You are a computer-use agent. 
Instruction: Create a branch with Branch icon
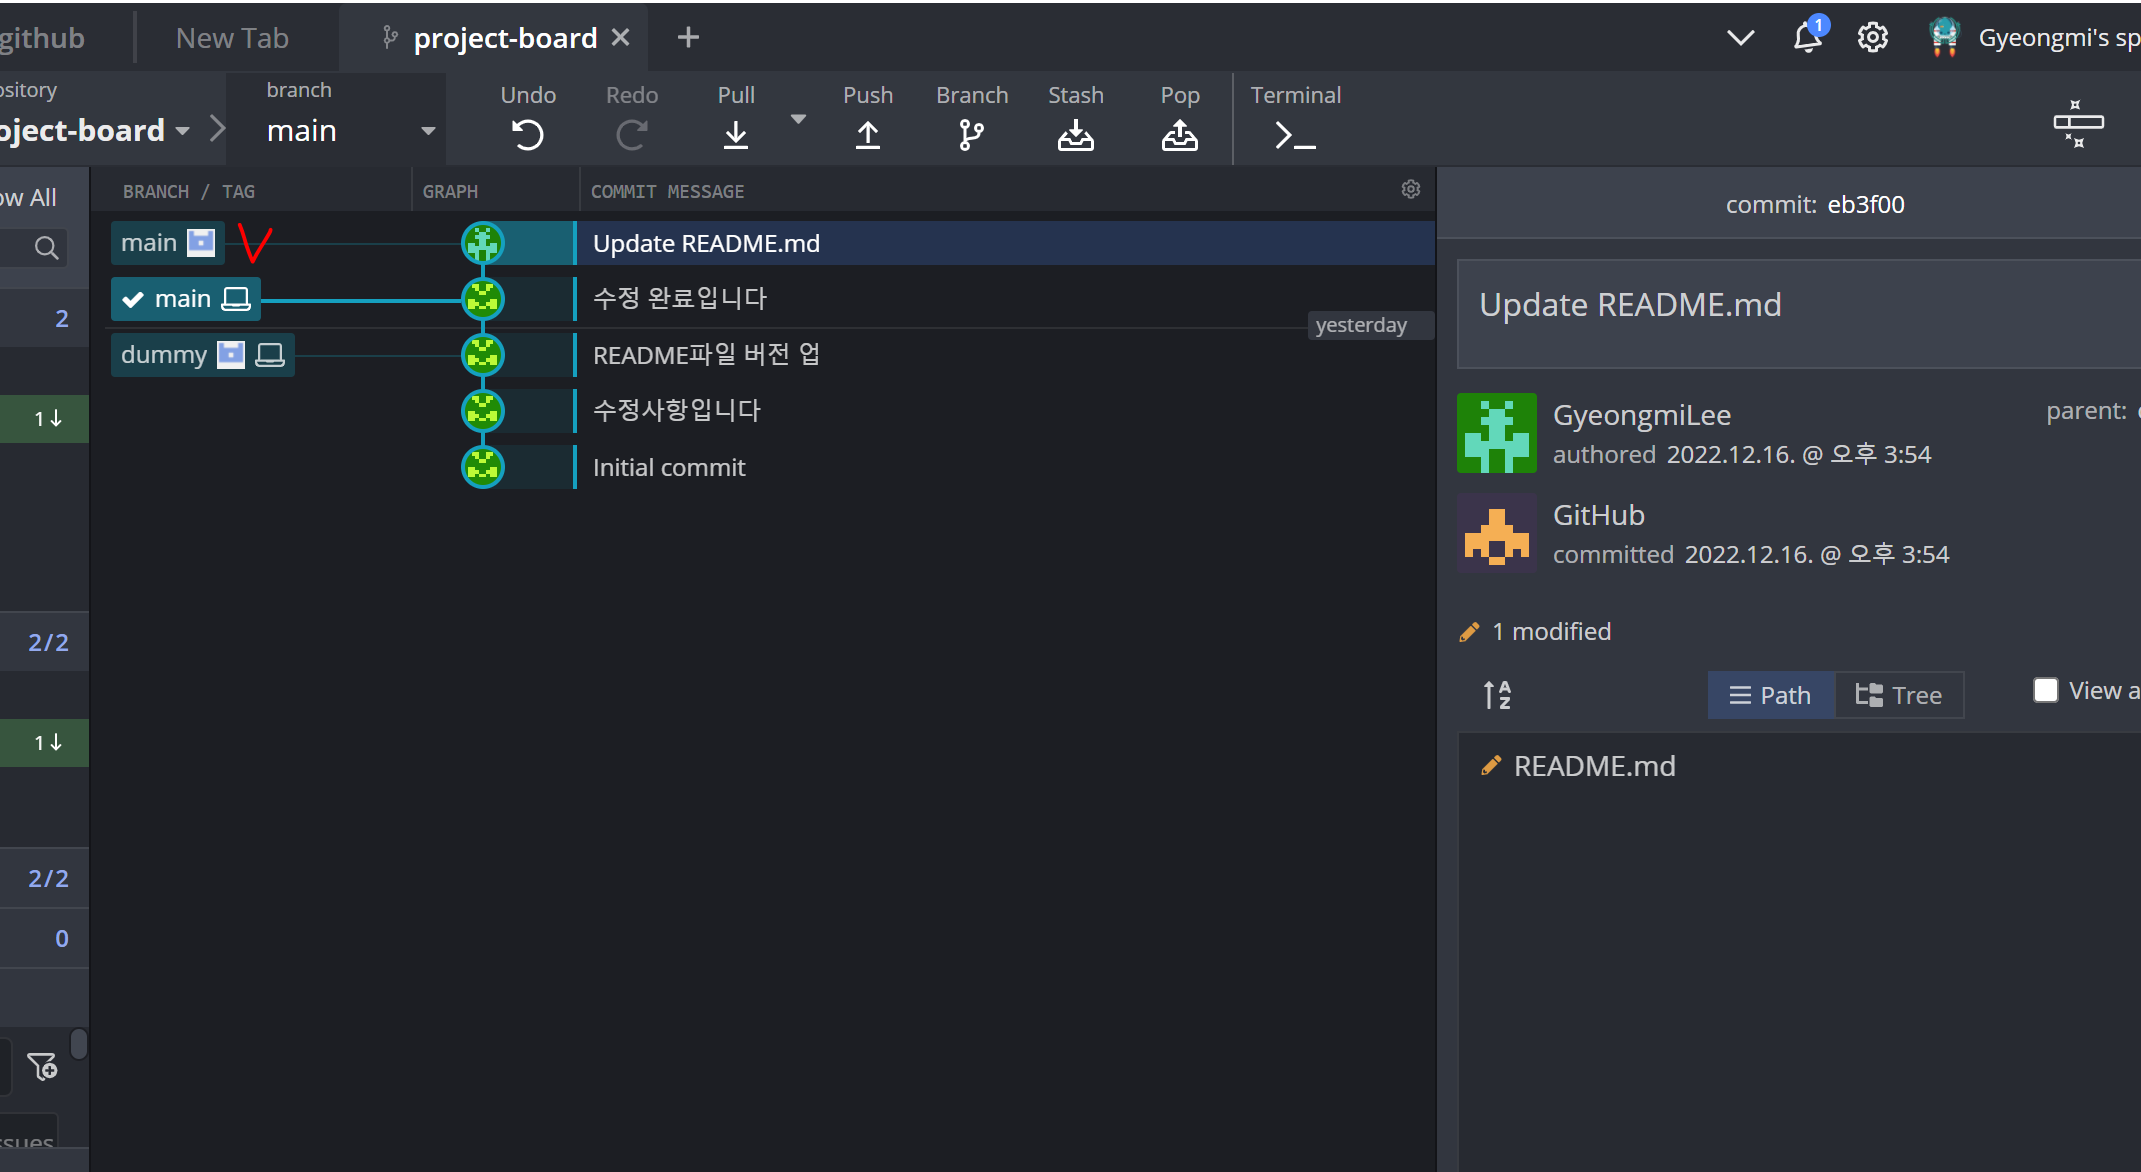[x=971, y=134]
